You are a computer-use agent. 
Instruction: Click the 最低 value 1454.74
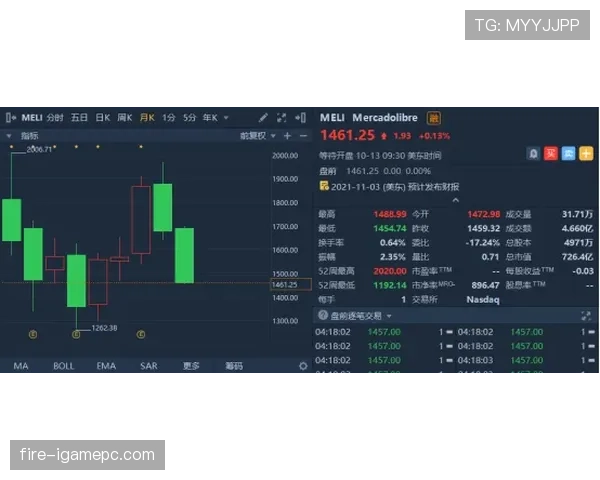pos(390,229)
